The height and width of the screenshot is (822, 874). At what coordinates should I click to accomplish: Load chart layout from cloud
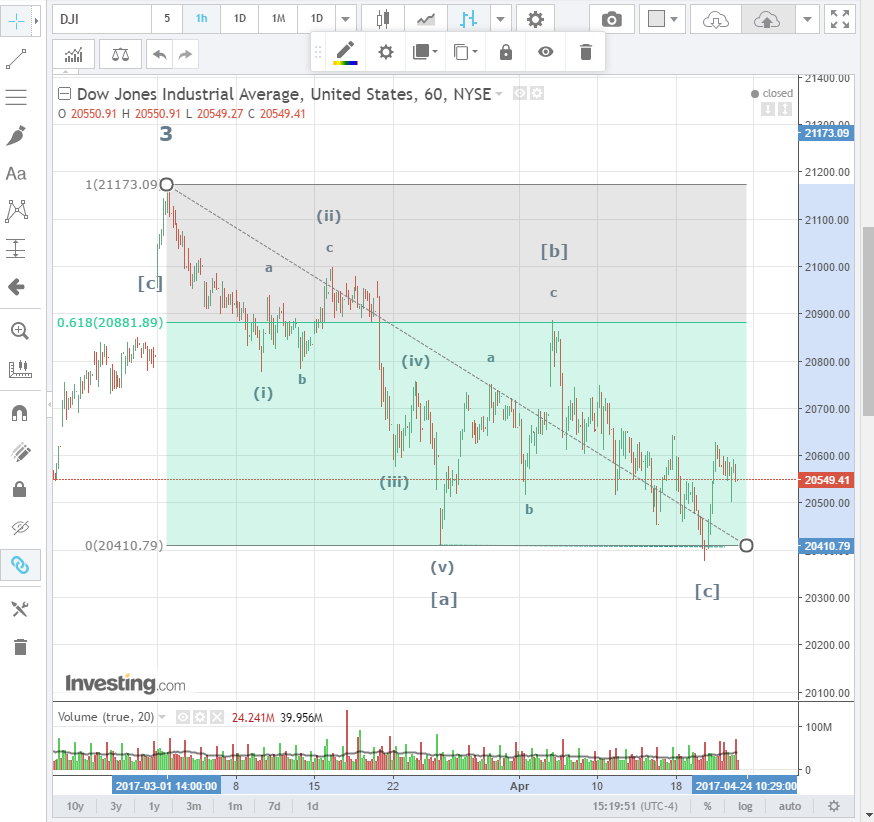716,20
